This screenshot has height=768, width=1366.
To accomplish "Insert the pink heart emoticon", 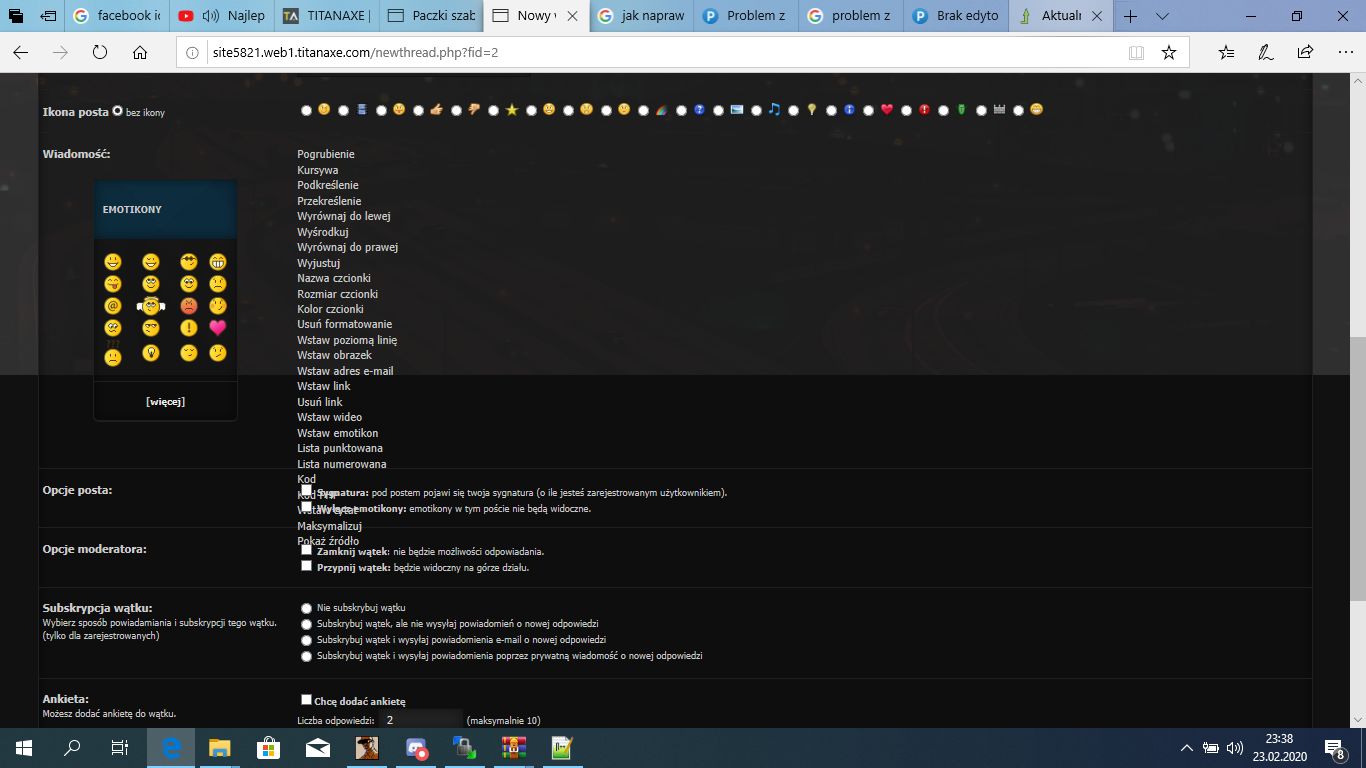I will tap(217, 328).
